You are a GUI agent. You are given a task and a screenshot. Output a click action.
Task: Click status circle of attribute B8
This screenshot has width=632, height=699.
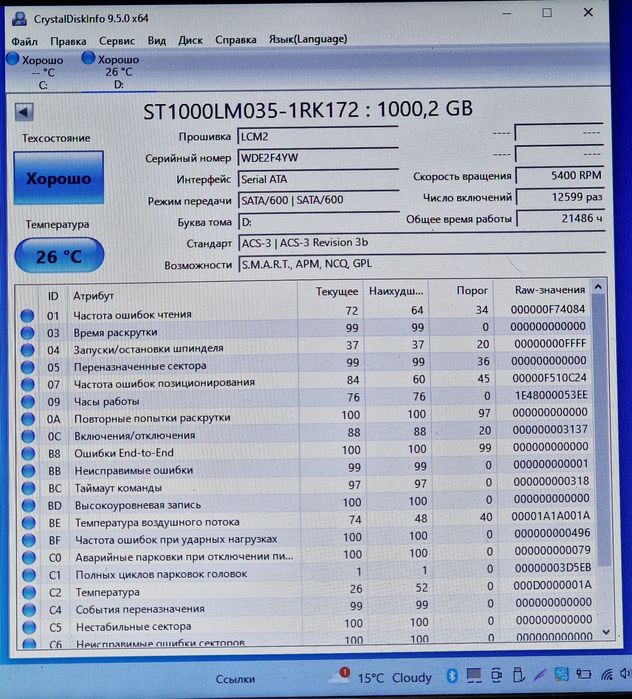click(x=28, y=454)
